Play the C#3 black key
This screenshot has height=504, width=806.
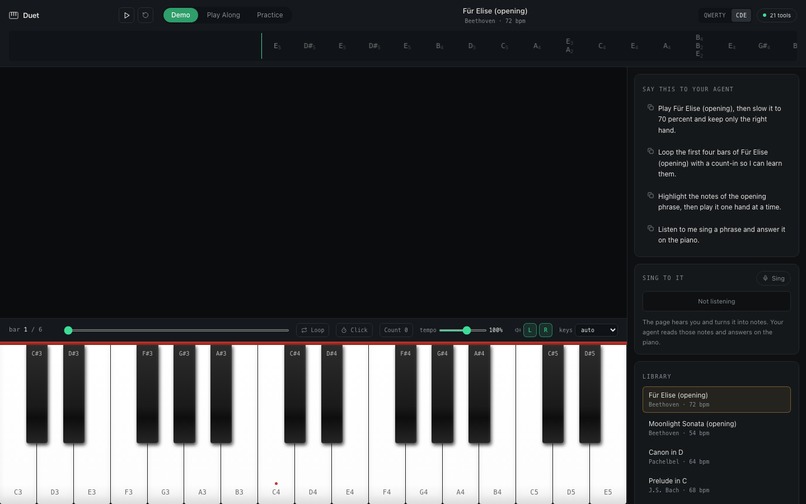pos(37,393)
